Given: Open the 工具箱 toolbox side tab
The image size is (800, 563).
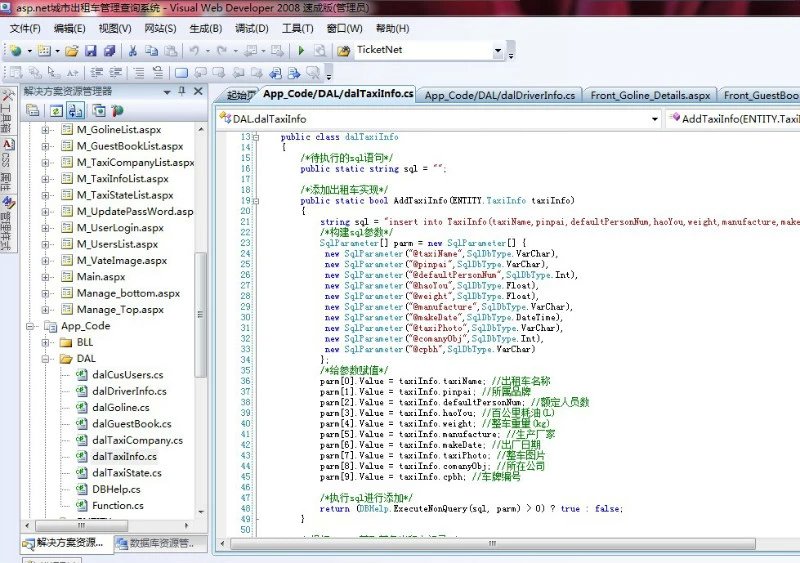Looking at the screenshot, I should pyautogui.click(x=7, y=110).
